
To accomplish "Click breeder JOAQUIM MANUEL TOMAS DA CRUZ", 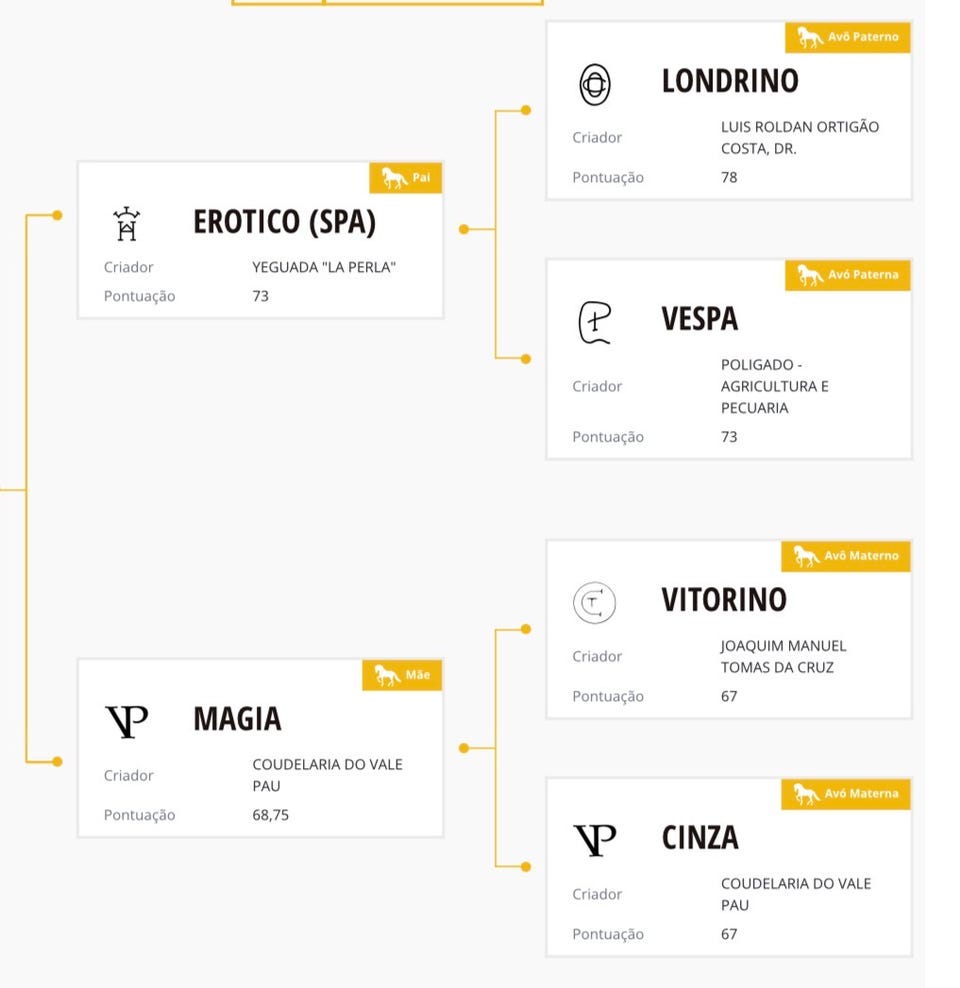I will coord(783,657).
